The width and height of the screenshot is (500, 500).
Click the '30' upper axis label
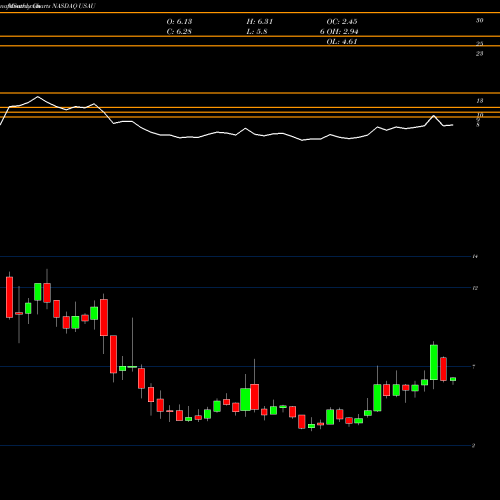[x=479, y=21]
